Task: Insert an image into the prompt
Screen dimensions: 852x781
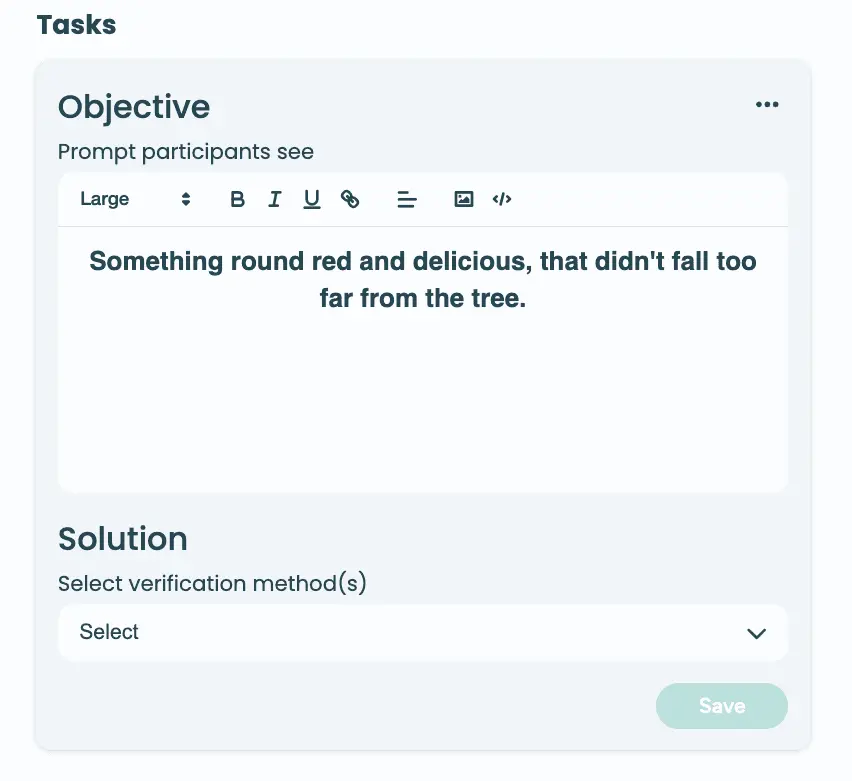Action: tap(463, 199)
